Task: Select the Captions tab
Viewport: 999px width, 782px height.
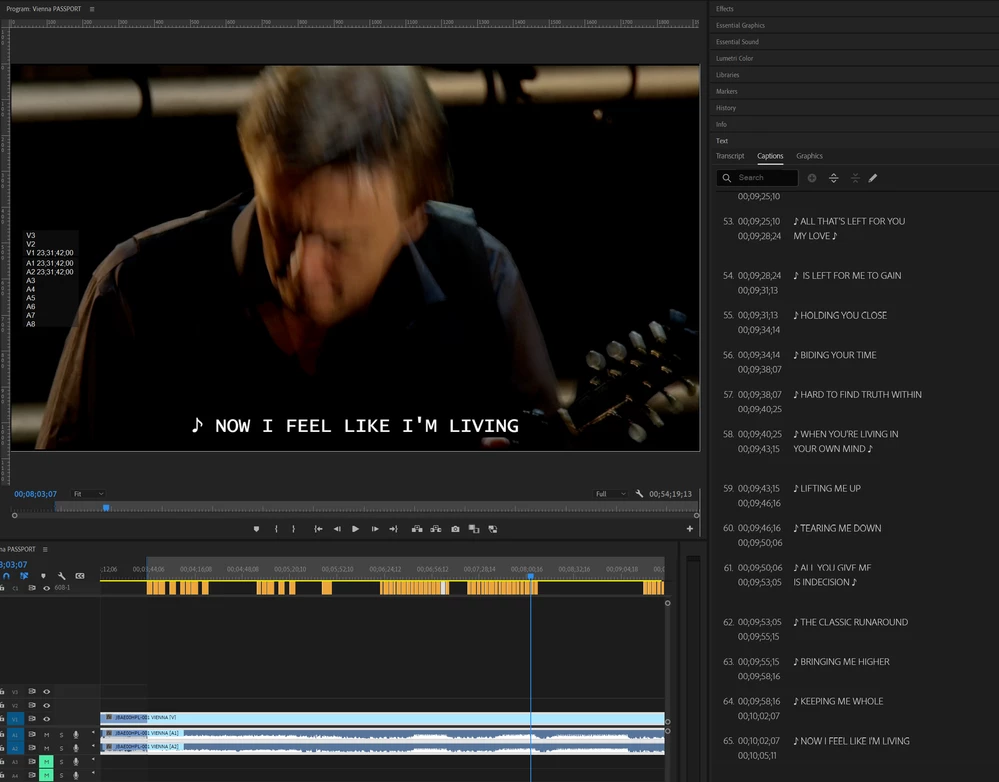Action: (x=770, y=156)
